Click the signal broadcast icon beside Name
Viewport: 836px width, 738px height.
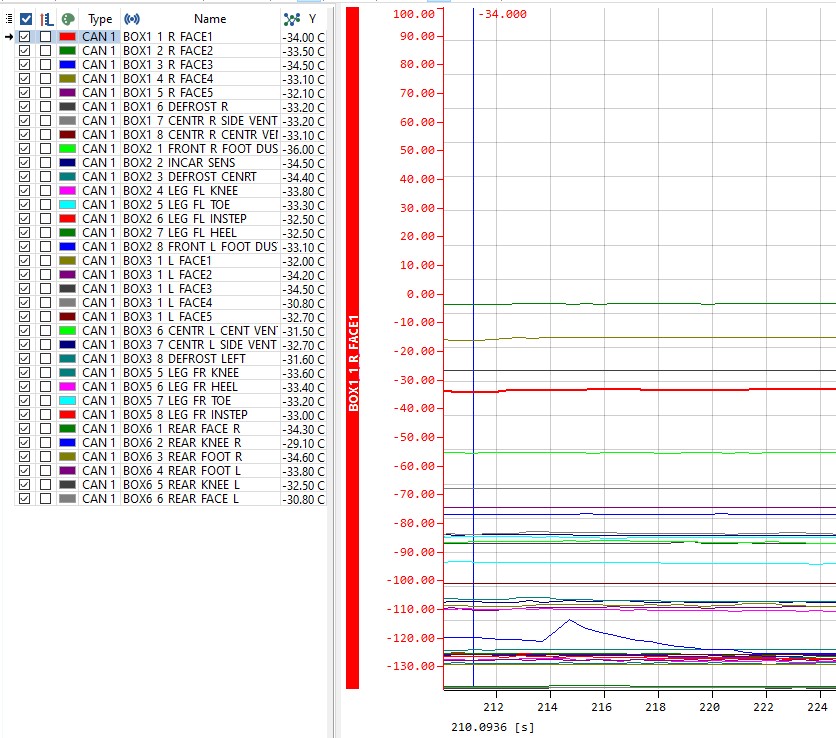pyautogui.click(x=131, y=19)
